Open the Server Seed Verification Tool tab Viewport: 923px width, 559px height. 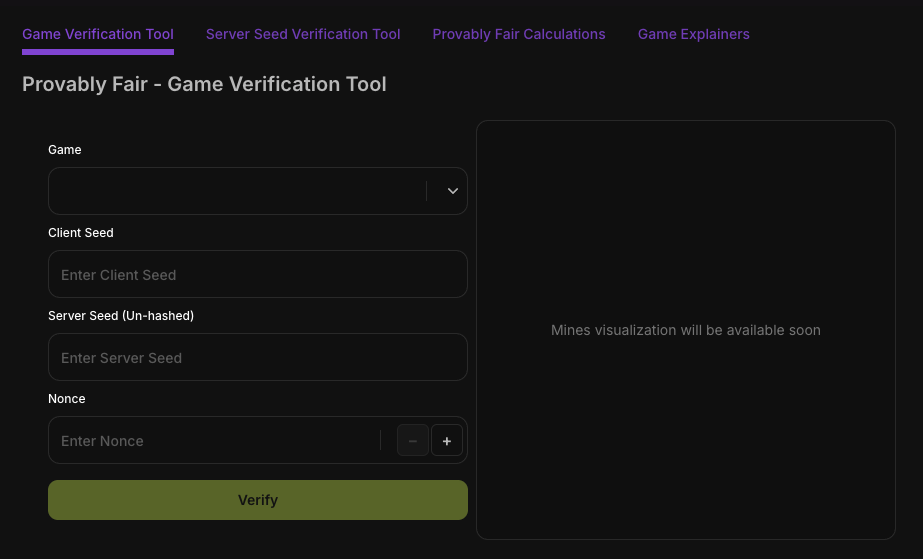(303, 34)
